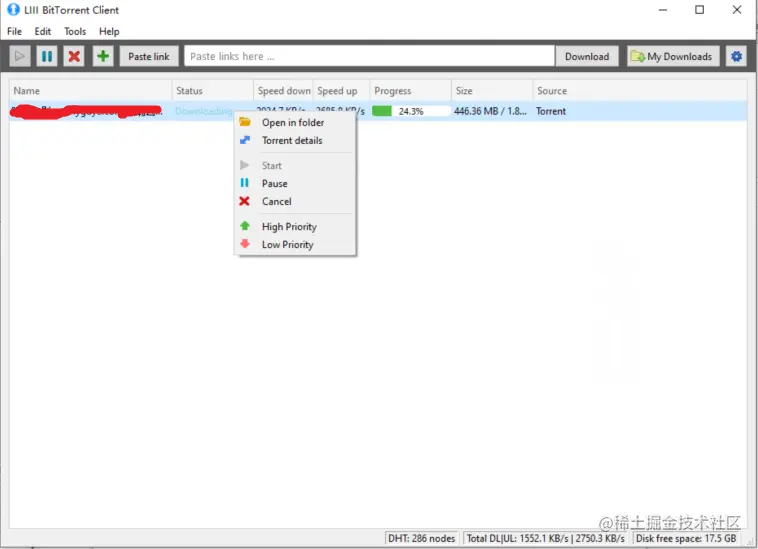Click 'Disk free space: 17.5 GB' status entry
Viewport: 758px width, 549px height.
pos(686,538)
